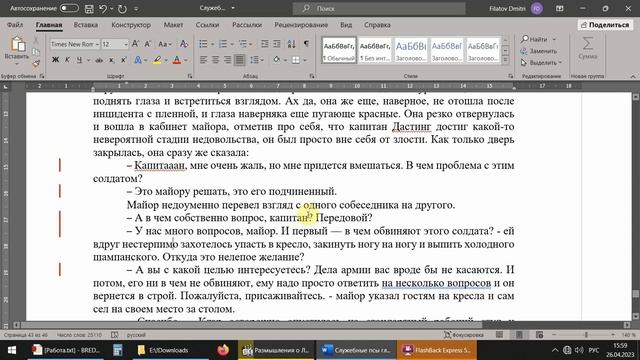Click the decrease indent icon

click(x=264, y=44)
